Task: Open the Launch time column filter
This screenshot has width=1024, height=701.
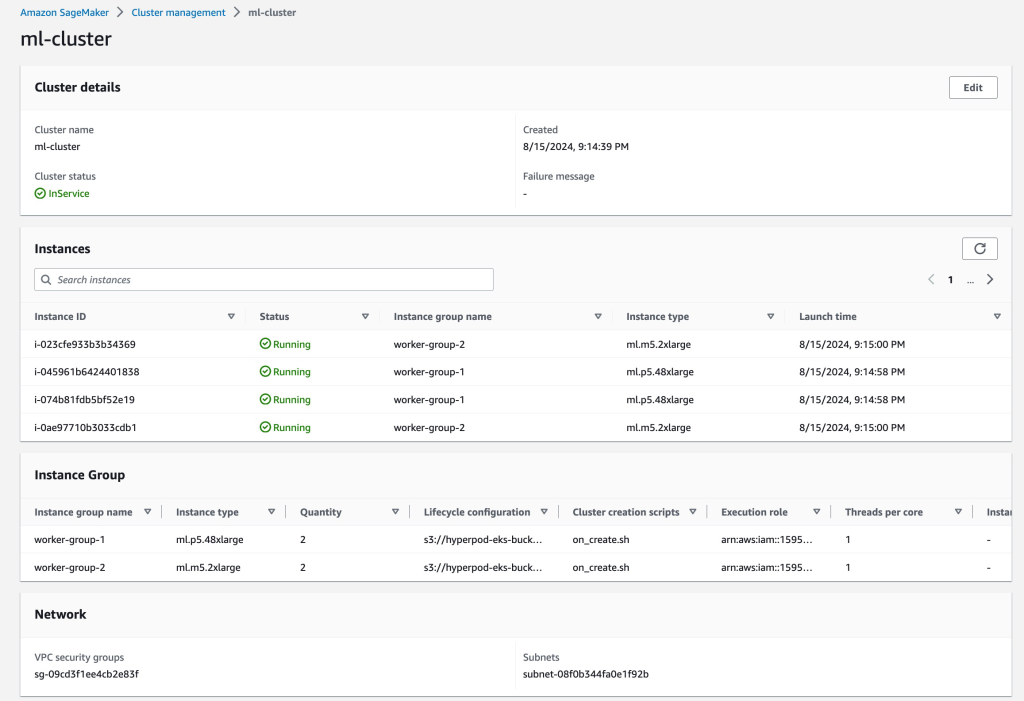Action: pyautogui.click(x=997, y=316)
